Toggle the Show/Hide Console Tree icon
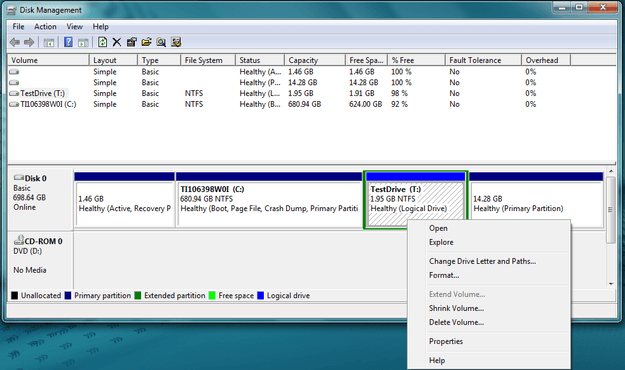 pos(49,42)
